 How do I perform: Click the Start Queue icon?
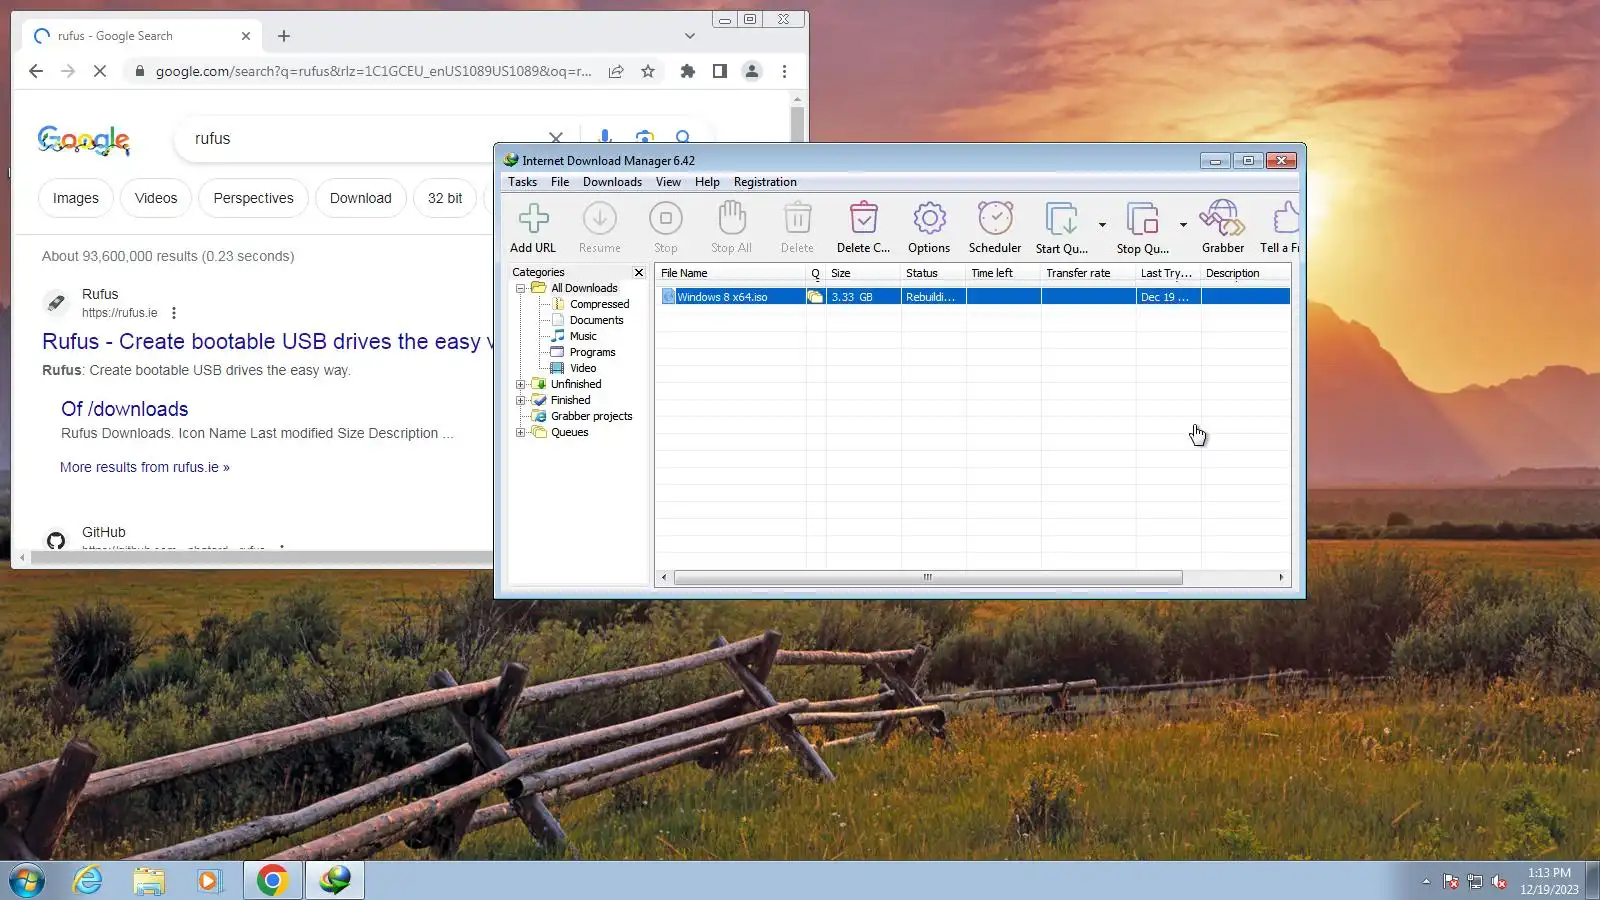pos(1061,219)
